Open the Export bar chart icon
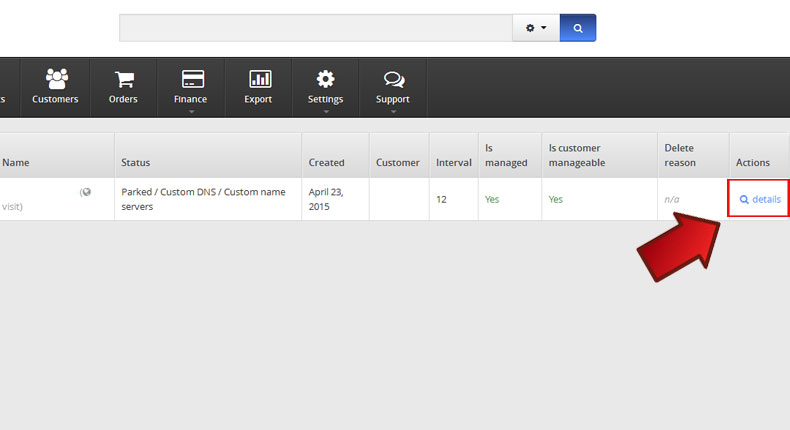The width and height of the screenshot is (790, 430). click(x=258, y=79)
